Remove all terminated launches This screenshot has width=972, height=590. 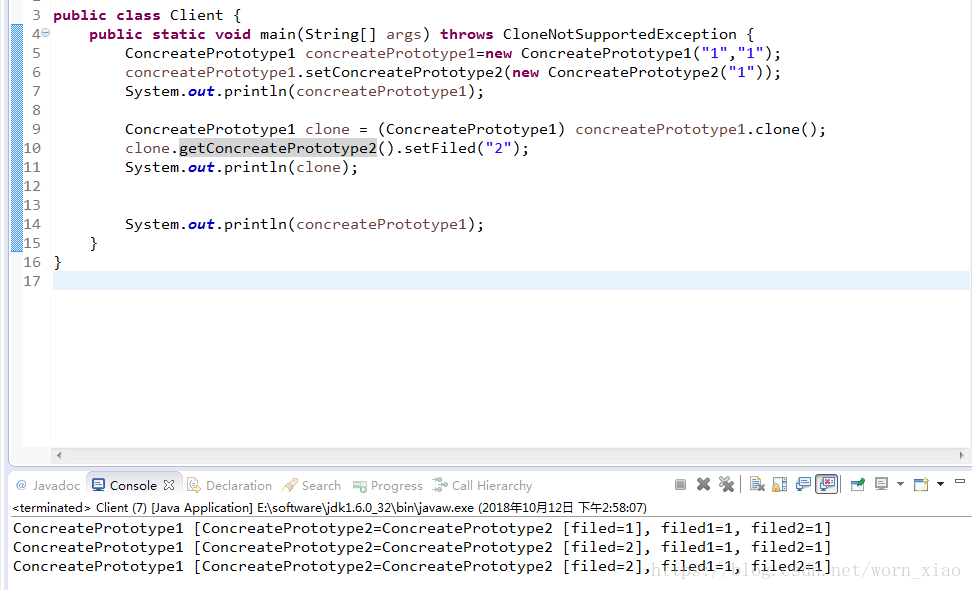click(x=726, y=485)
